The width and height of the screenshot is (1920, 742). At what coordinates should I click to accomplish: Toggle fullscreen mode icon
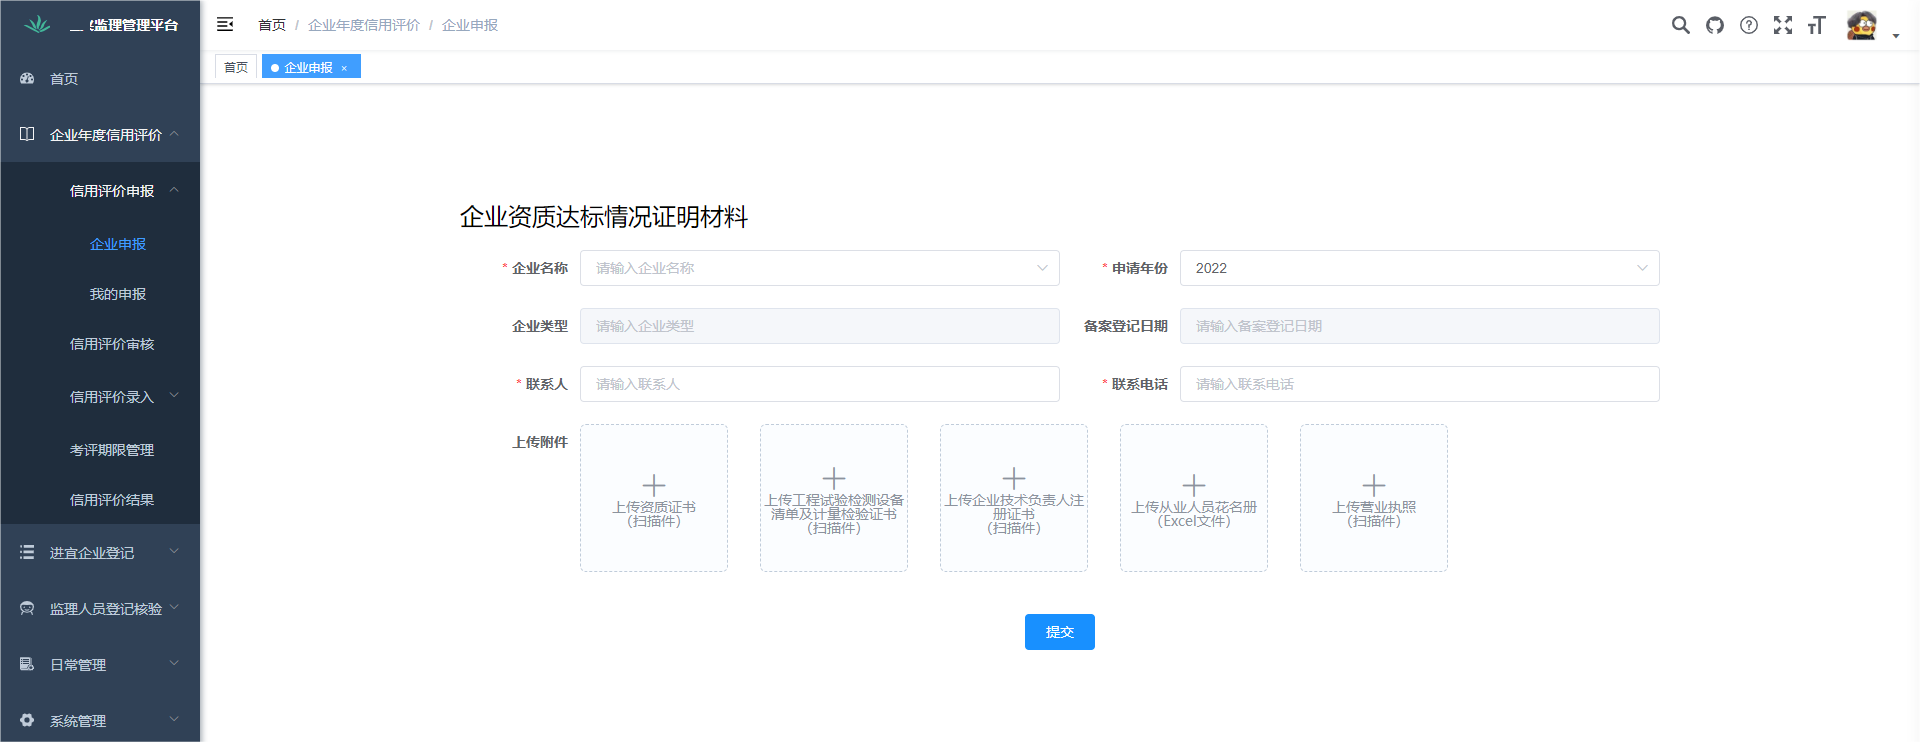coord(1783,25)
